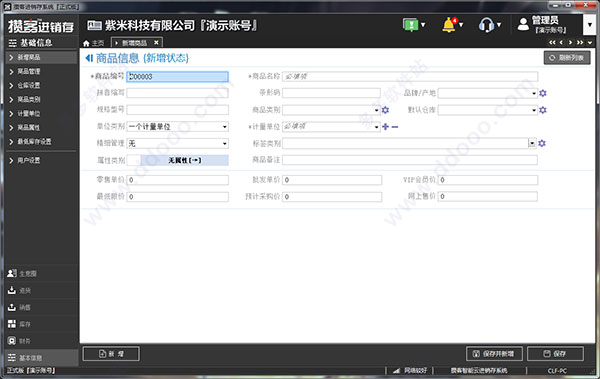Click the 保存并新增 button
Image resolution: width=600 pixels, height=379 pixels.
(495, 354)
